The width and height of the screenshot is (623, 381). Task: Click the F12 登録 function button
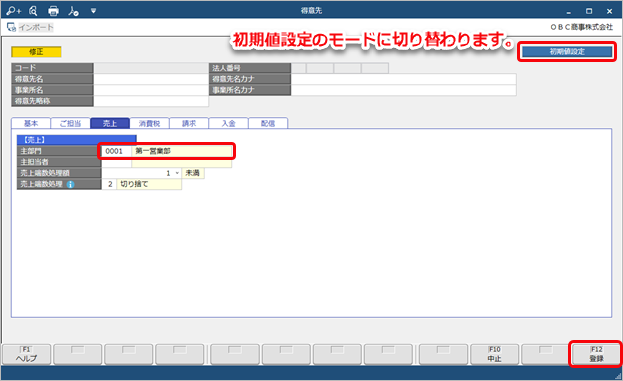(x=596, y=354)
